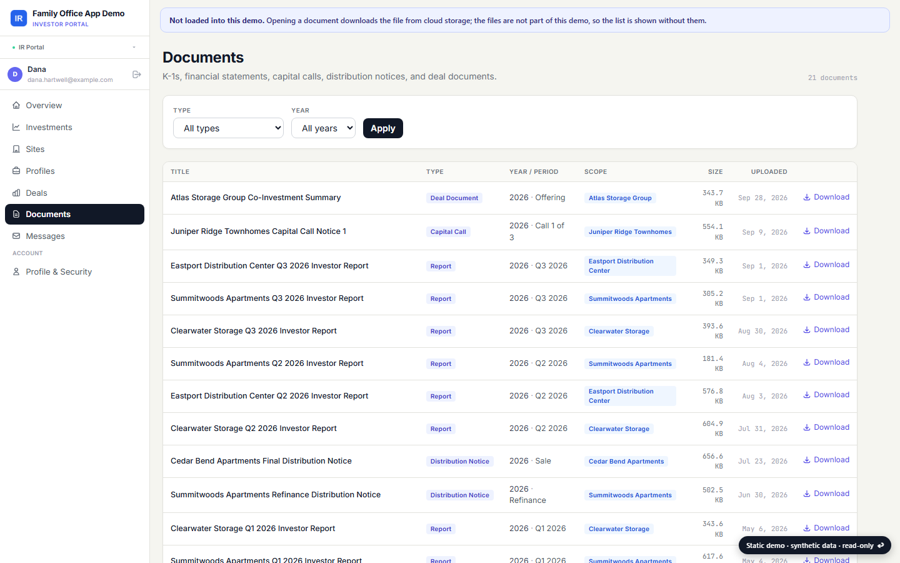The height and width of the screenshot is (563, 900).
Task: Click the Size column header
Action: pyautogui.click(x=715, y=172)
